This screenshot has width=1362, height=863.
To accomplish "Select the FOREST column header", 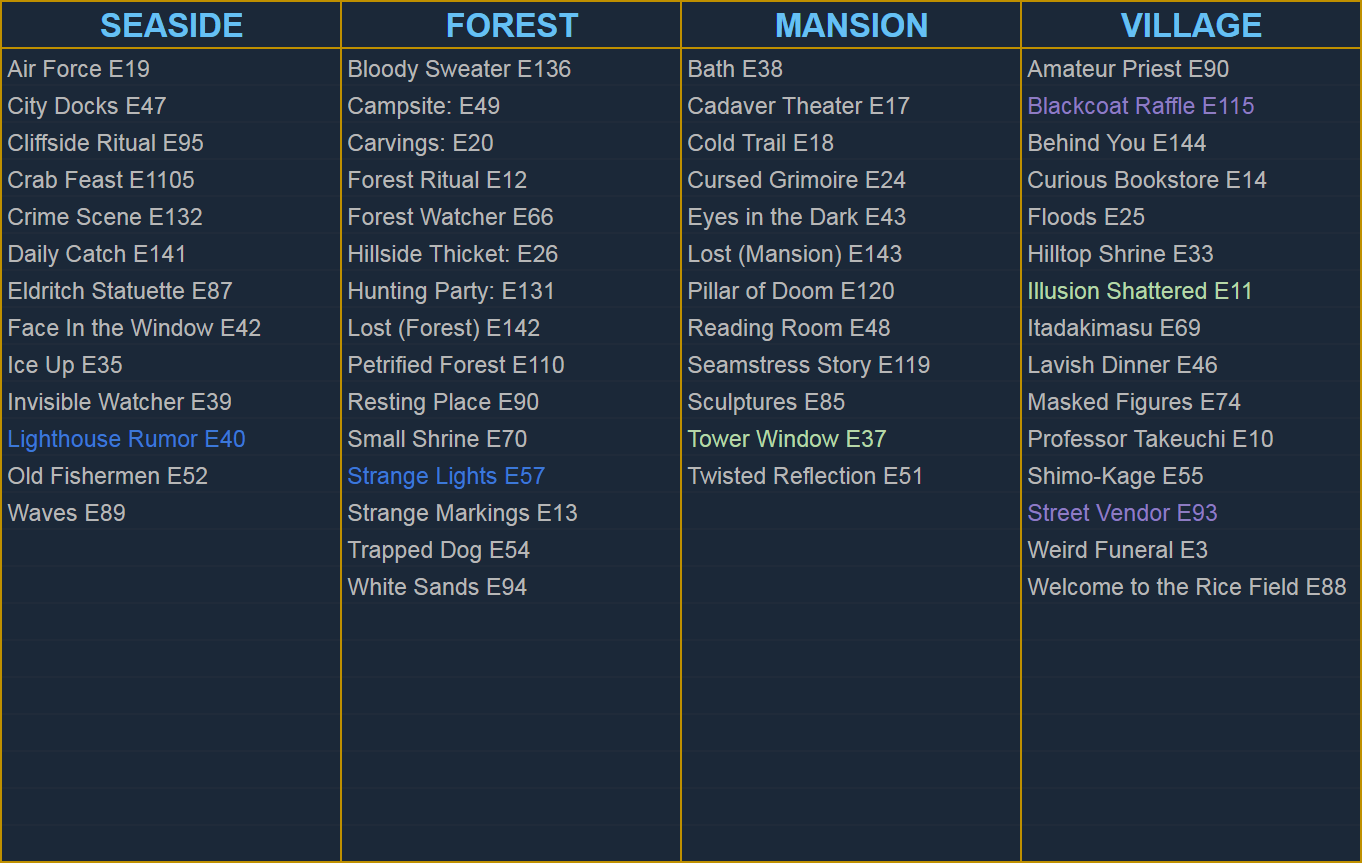I will point(511,25).
